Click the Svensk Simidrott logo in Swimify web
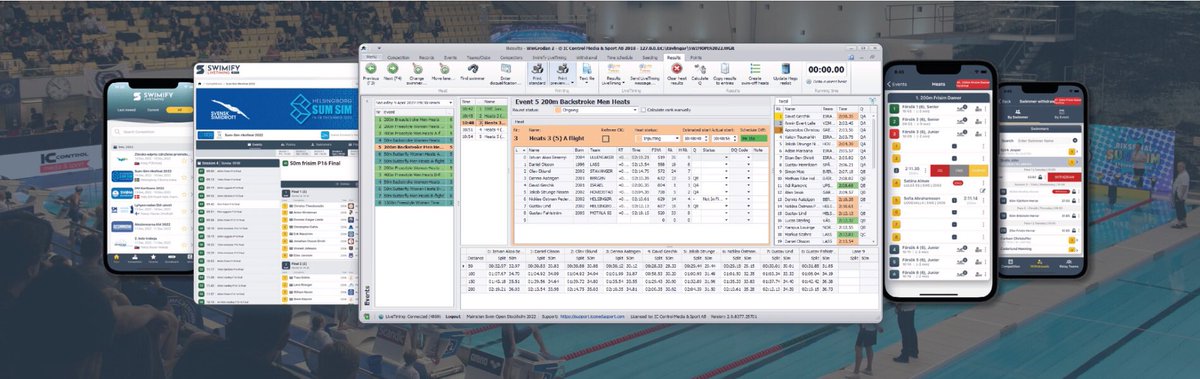Viewport: 1200px width, 379px height. (229, 110)
